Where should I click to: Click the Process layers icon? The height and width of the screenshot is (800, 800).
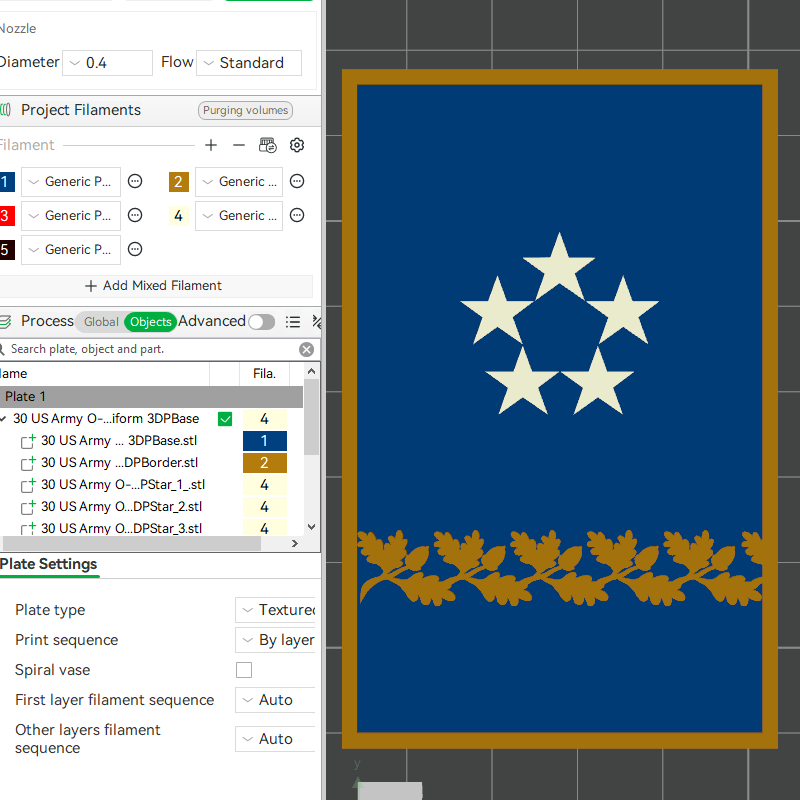tap(5, 321)
